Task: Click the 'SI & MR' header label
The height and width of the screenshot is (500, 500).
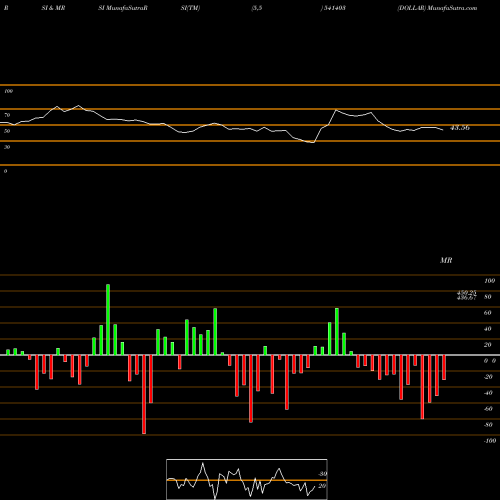Action: (x=53, y=8)
